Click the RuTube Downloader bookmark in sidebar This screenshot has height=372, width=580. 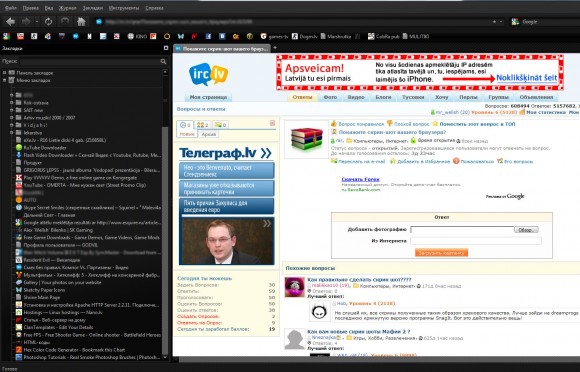pos(41,148)
